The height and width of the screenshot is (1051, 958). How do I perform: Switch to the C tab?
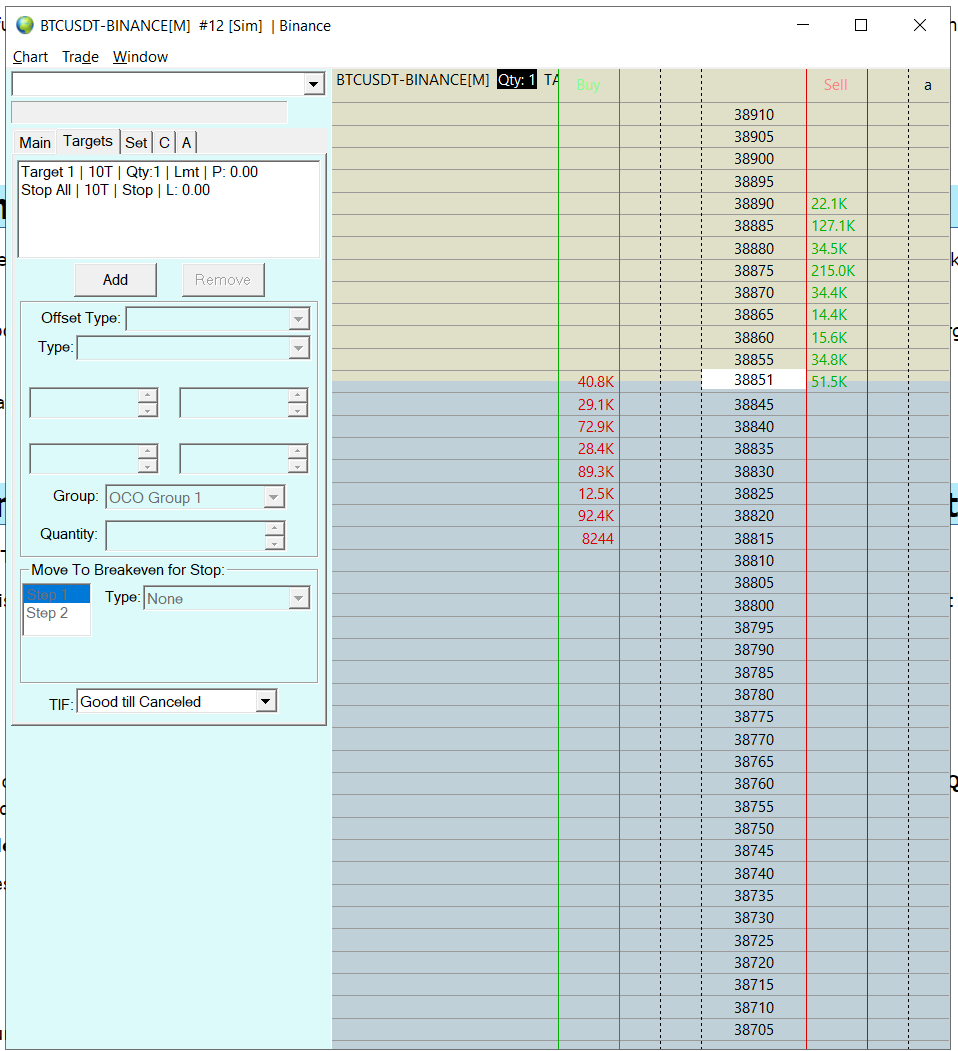pyautogui.click(x=164, y=143)
